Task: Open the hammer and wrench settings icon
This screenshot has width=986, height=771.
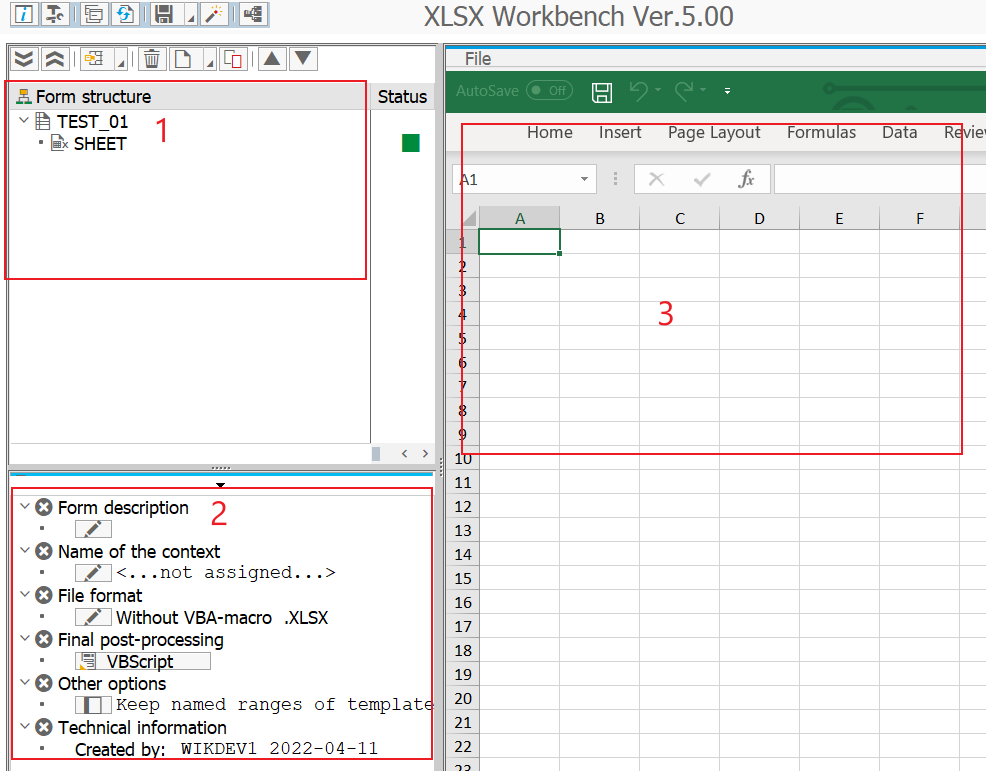Action: click(x=55, y=14)
